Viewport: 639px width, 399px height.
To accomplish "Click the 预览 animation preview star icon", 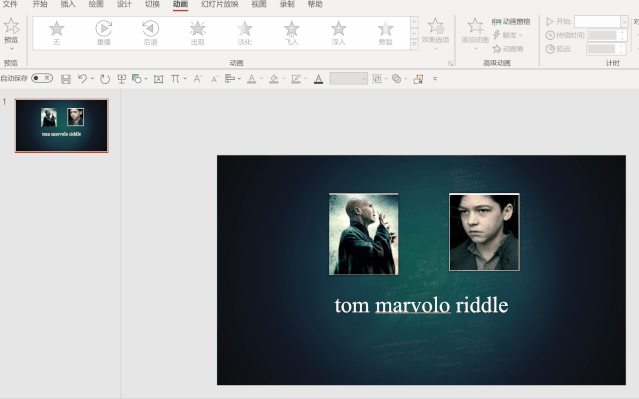I will click(11, 26).
